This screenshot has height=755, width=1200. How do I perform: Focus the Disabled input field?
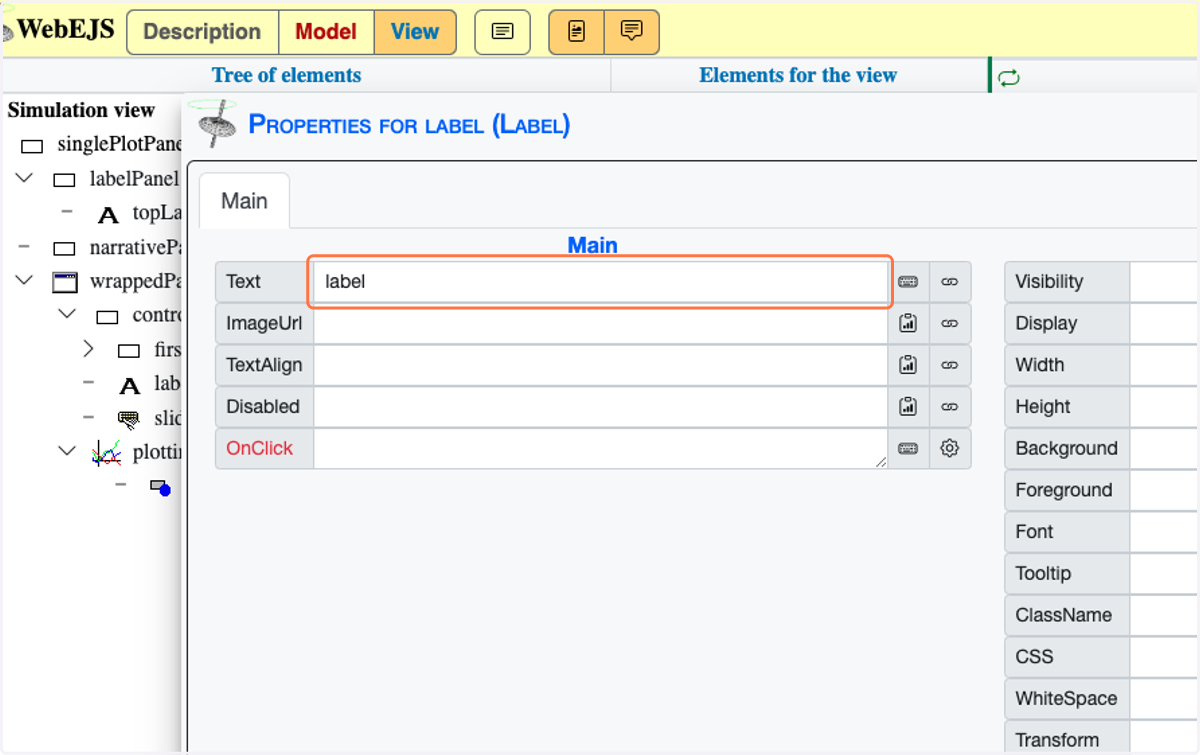[600, 407]
